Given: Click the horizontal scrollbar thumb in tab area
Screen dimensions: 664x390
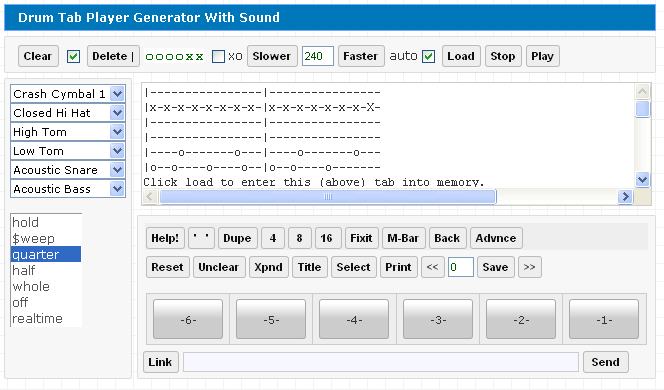Looking at the screenshot, I should click(x=328, y=196).
